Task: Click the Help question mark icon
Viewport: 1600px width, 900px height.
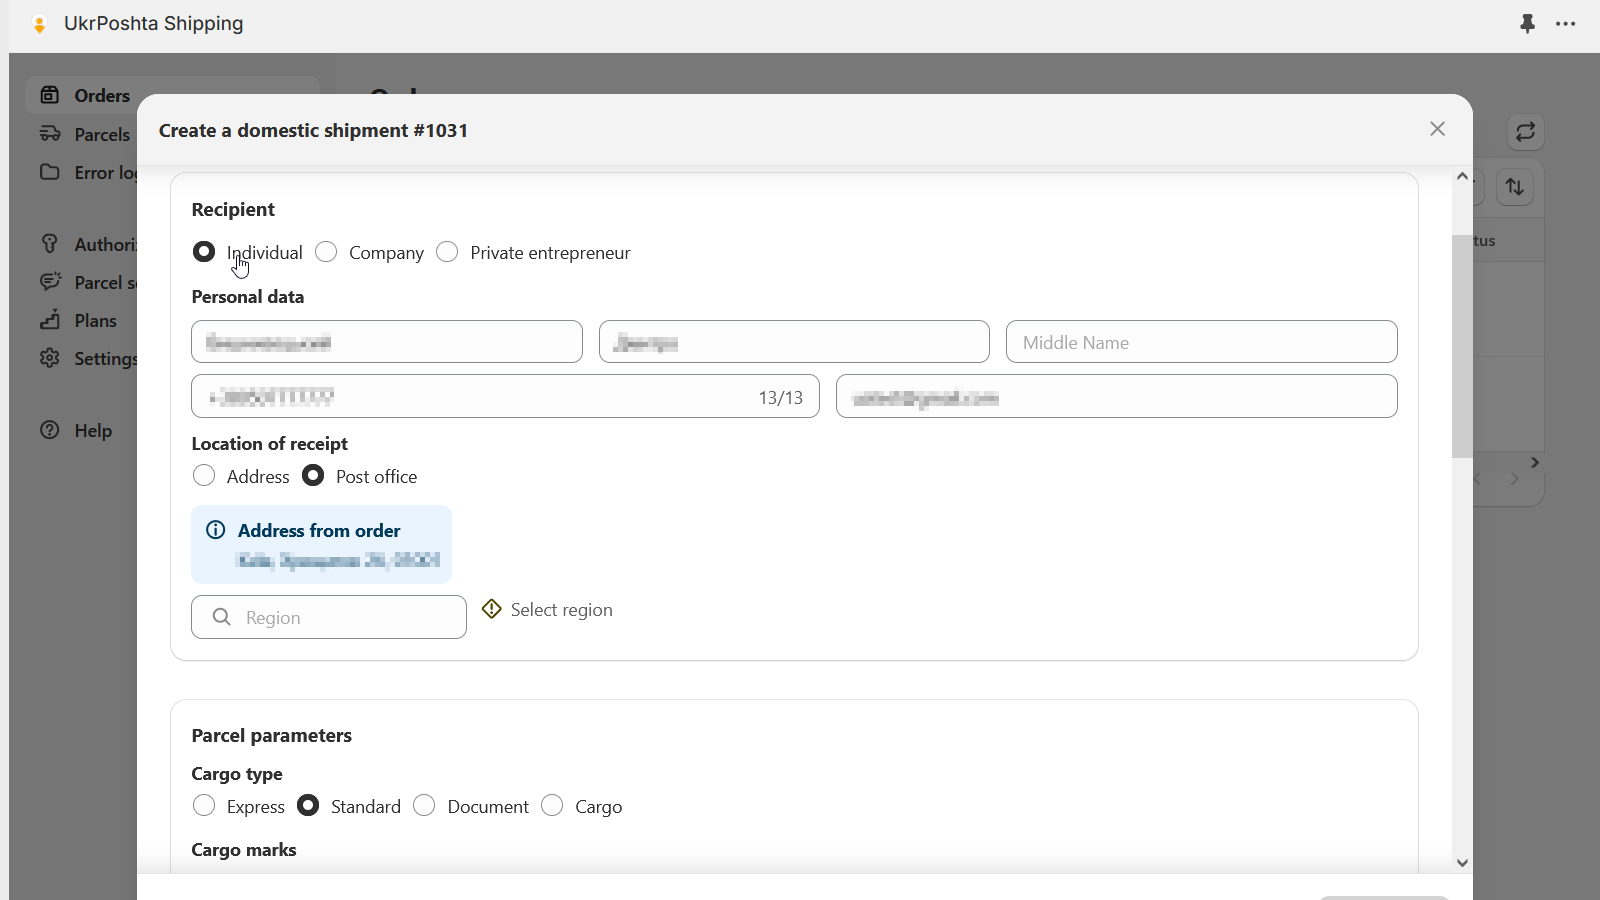Action: 50,430
